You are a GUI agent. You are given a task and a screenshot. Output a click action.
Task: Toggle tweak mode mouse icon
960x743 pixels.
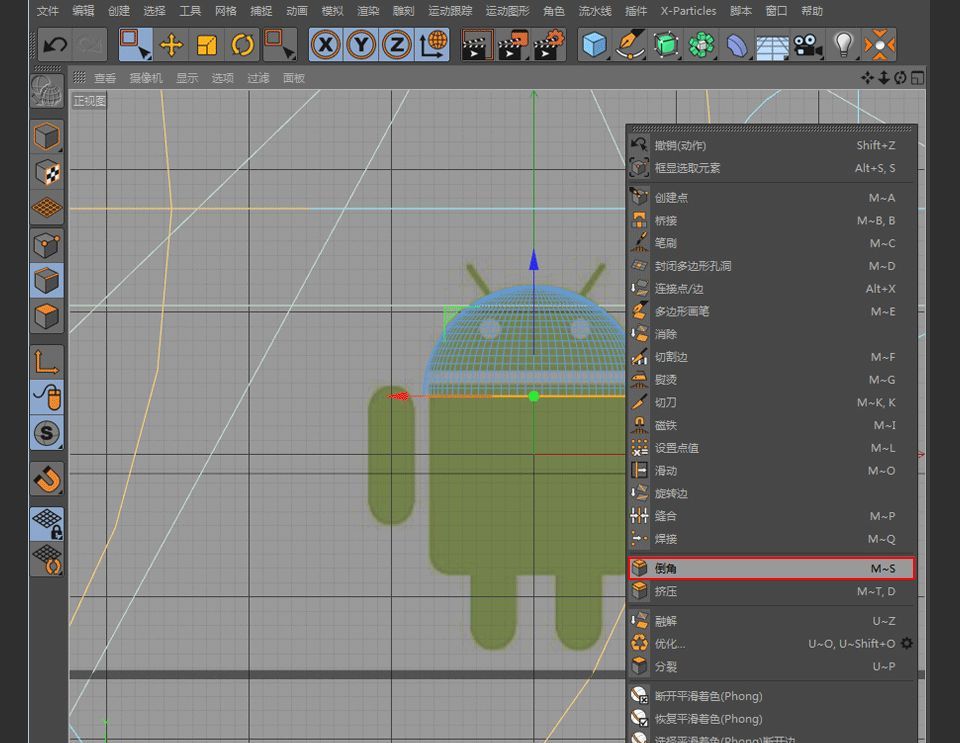pos(47,397)
